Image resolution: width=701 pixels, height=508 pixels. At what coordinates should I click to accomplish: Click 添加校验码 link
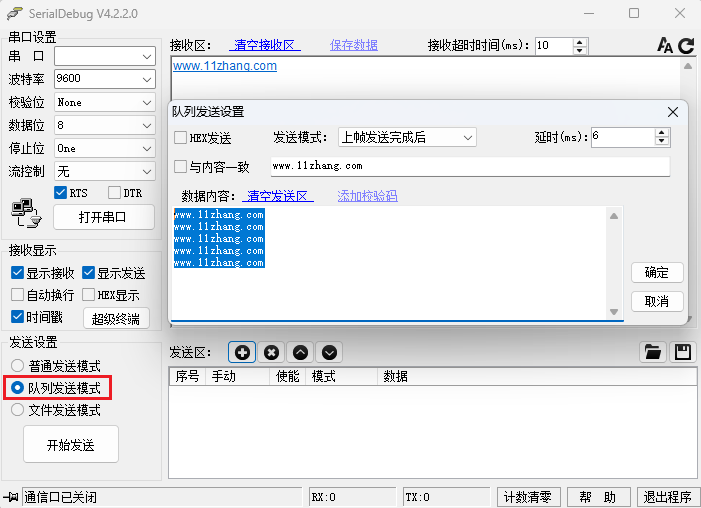pyautogui.click(x=367, y=196)
